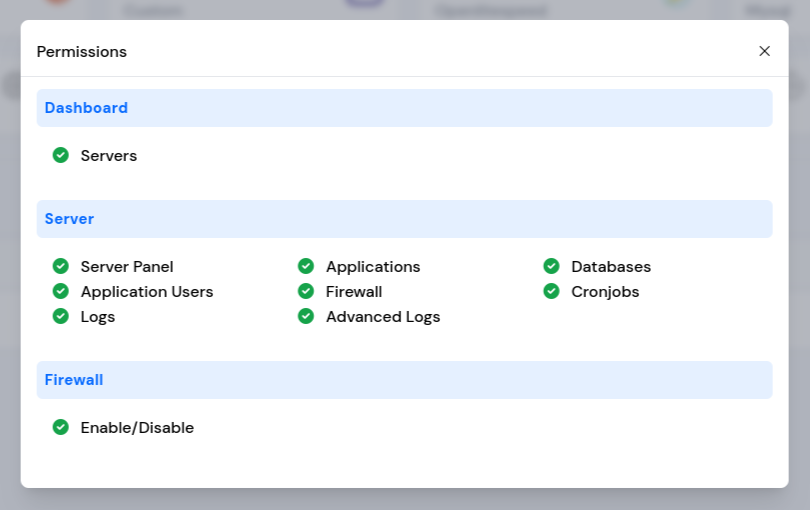The height and width of the screenshot is (510, 810).
Task: Click the Advanced Logs label text
Action: pos(382,317)
